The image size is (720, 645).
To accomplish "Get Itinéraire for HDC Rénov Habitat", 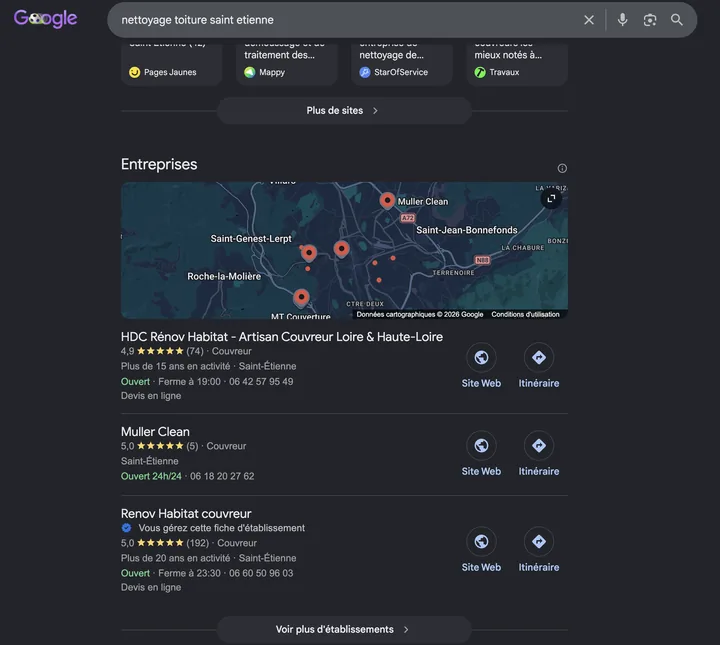I will 539,366.
